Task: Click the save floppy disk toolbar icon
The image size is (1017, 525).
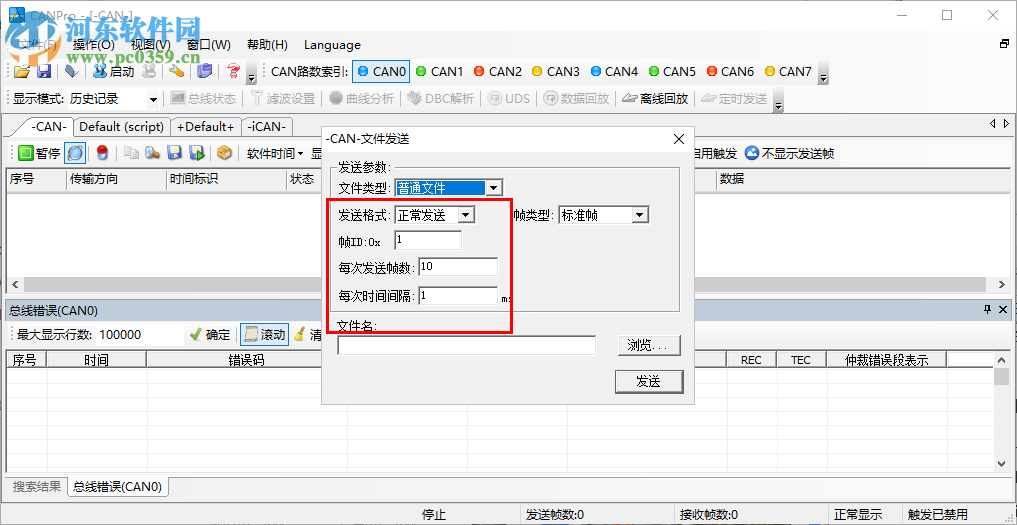Action: pos(43,71)
